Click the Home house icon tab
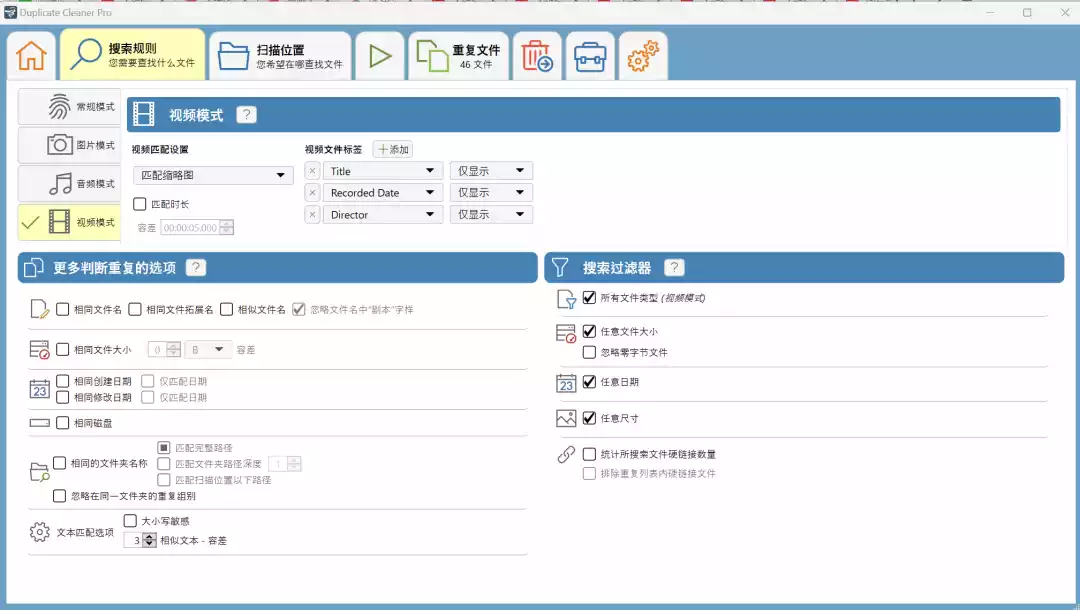This screenshot has width=1080, height=610. coord(31,56)
